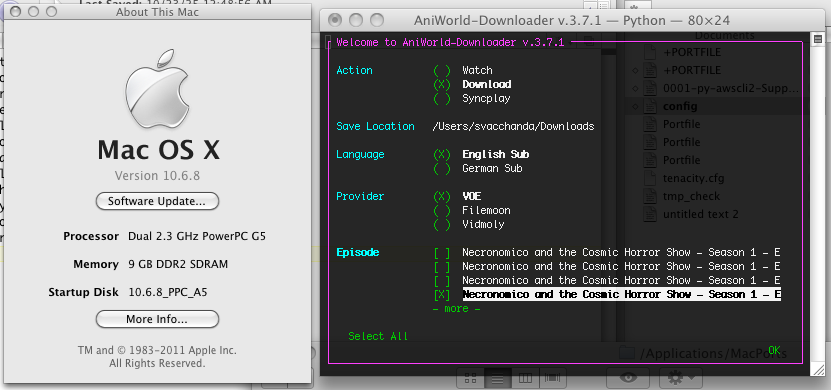Click the cyan 'Language' label
Screen dimensions: 831x390
pyautogui.click(x=360, y=155)
